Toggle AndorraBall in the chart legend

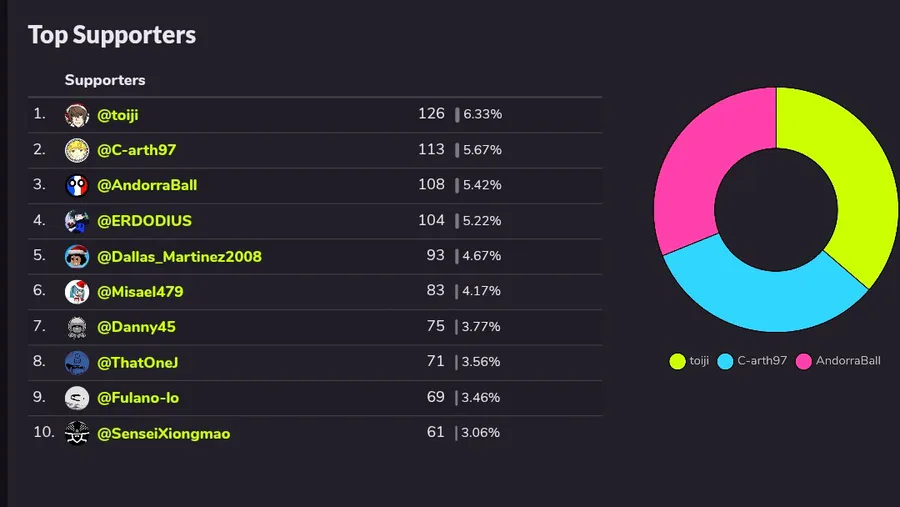(838, 361)
